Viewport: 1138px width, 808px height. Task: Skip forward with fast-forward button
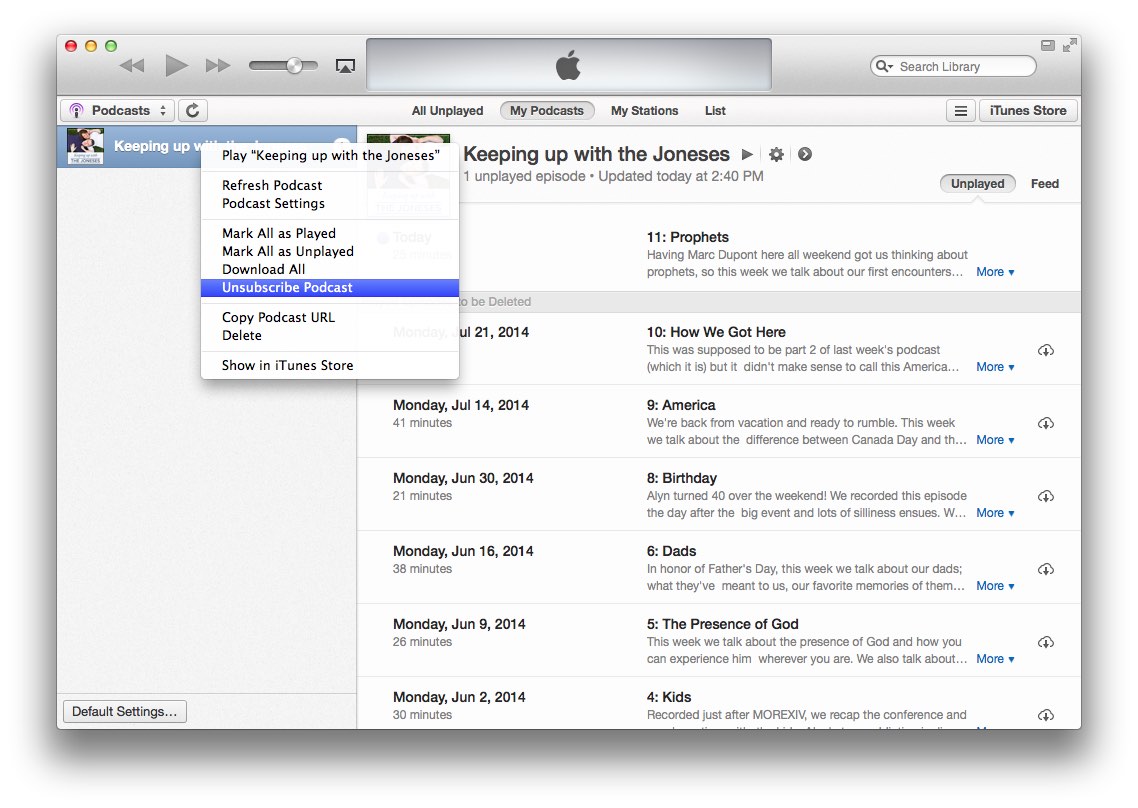coord(218,66)
